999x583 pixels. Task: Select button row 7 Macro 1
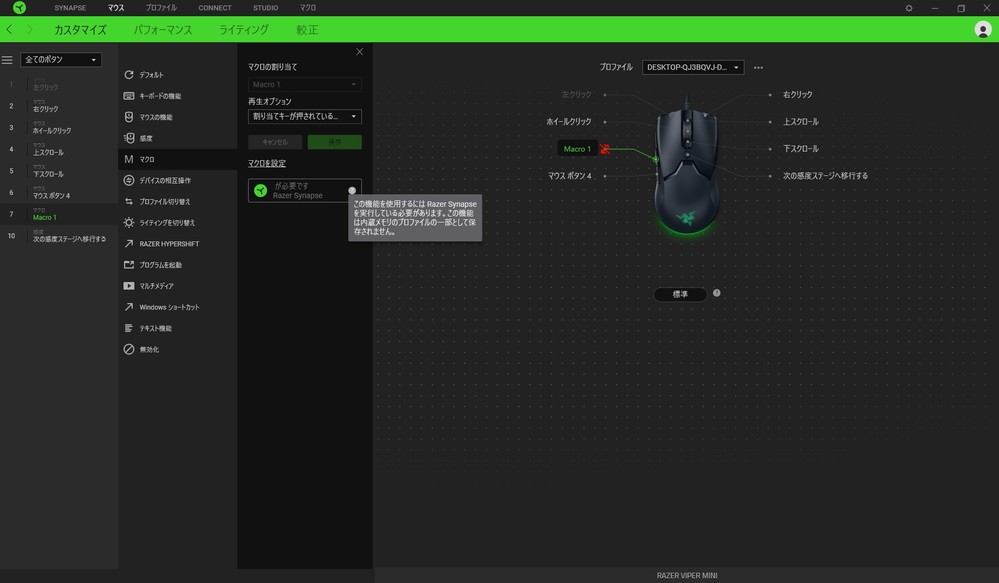pyautogui.click(x=59, y=214)
